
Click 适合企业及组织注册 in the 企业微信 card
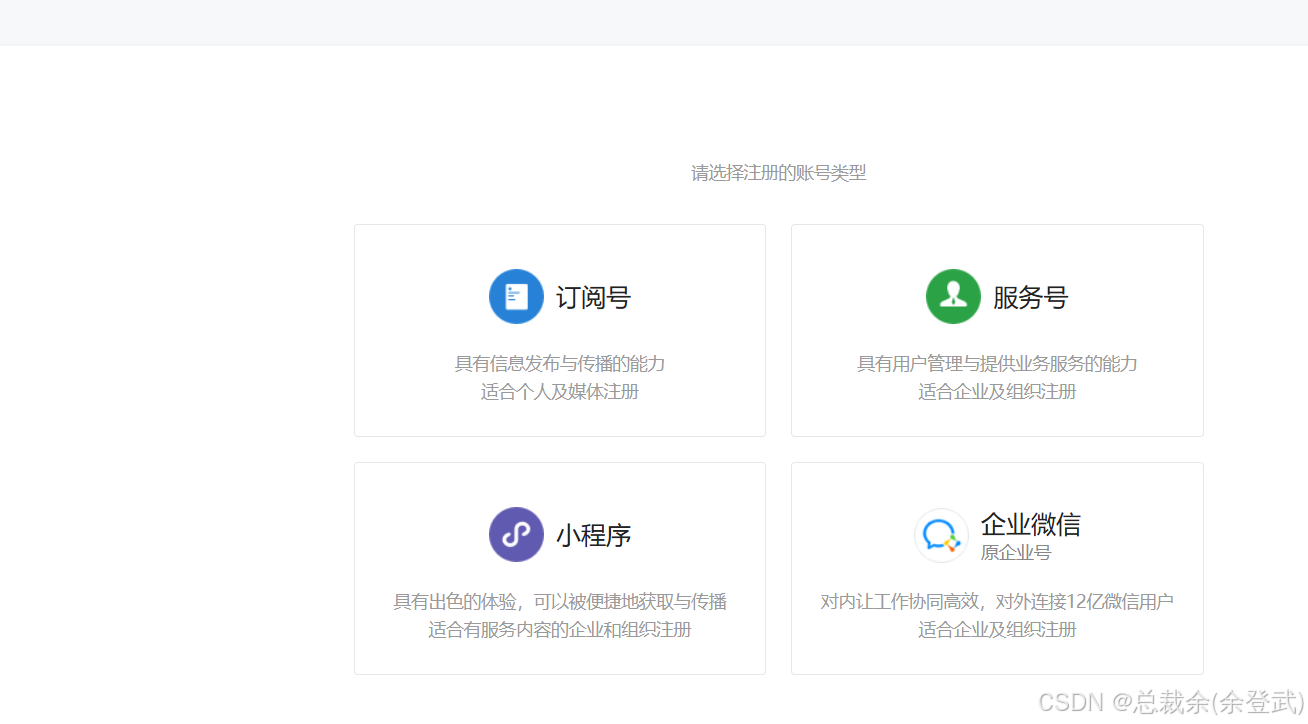(997, 630)
